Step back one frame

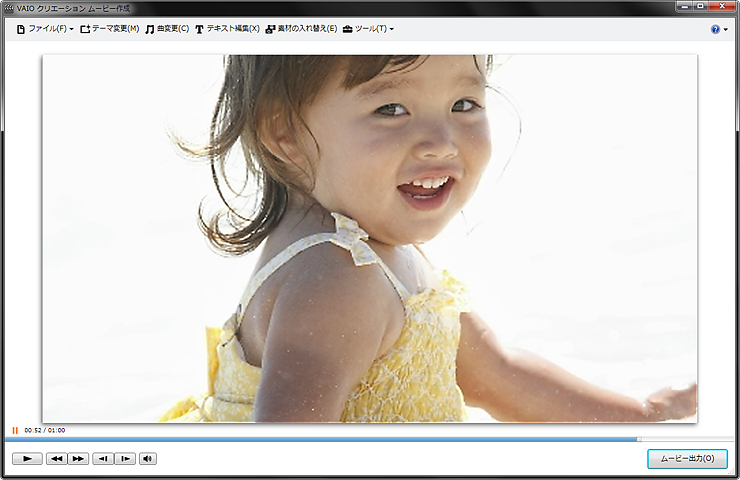pos(103,459)
